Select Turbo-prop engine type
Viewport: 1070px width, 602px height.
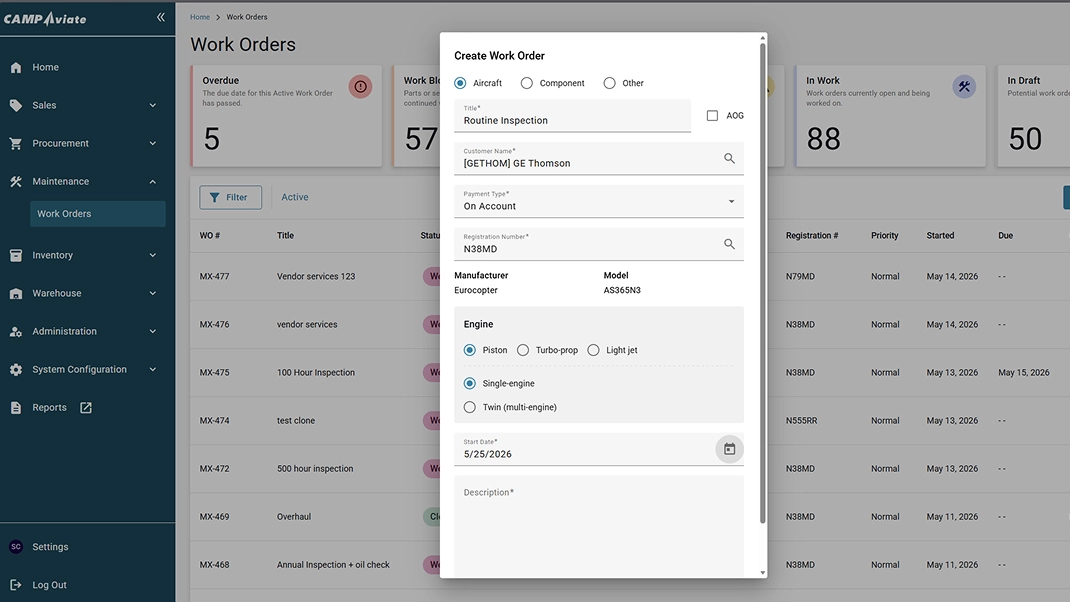click(x=523, y=350)
